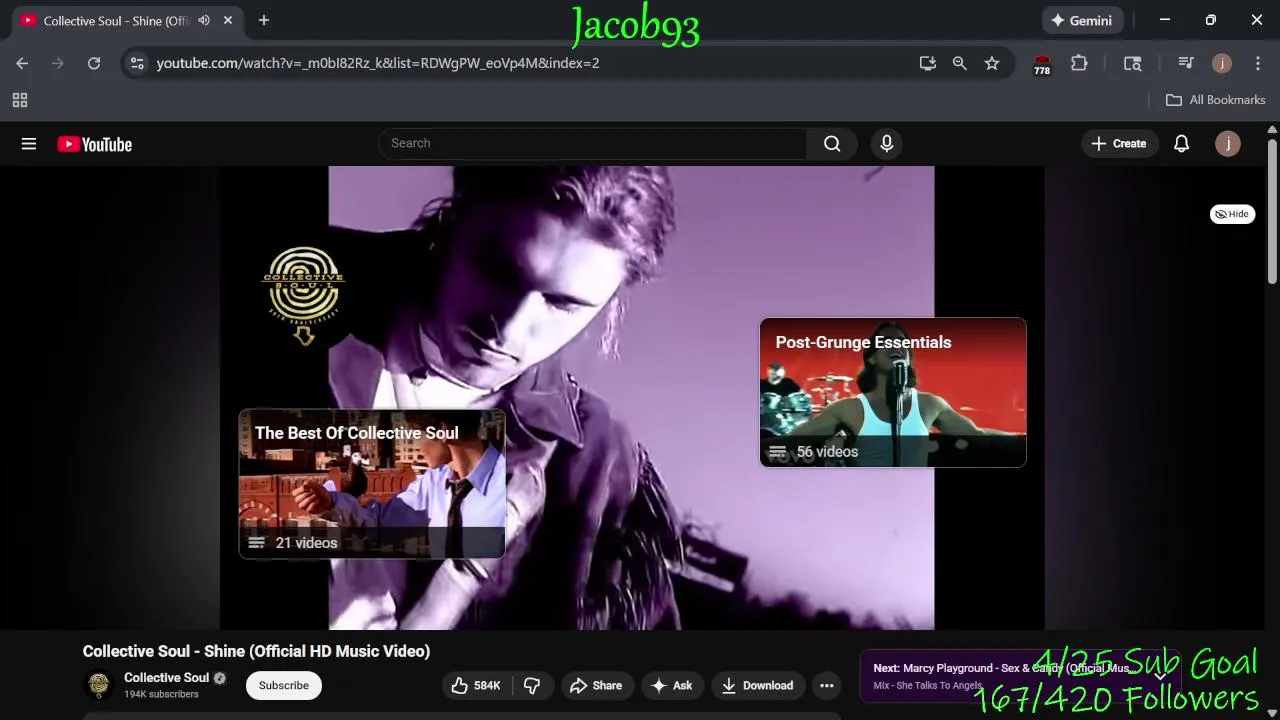The height and width of the screenshot is (720, 1280).
Task: Open the media controls music icon
Action: tap(1186, 63)
